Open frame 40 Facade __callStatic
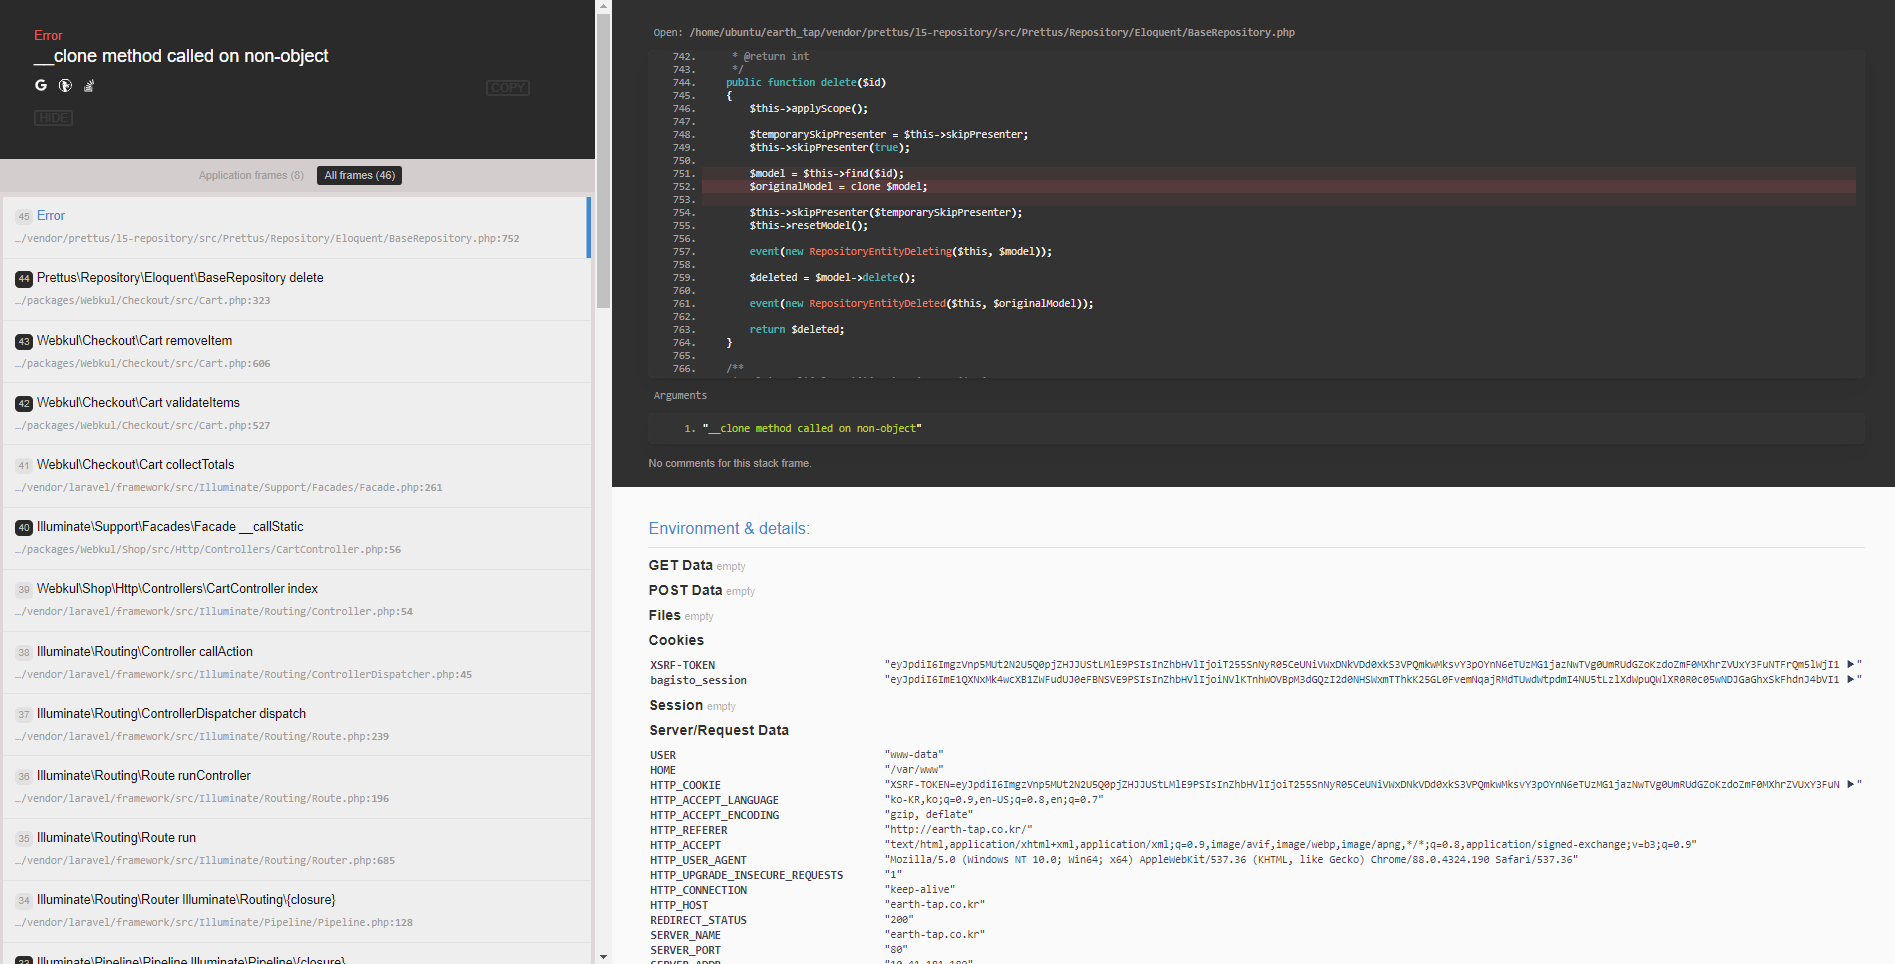1895x964 pixels. 297,538
